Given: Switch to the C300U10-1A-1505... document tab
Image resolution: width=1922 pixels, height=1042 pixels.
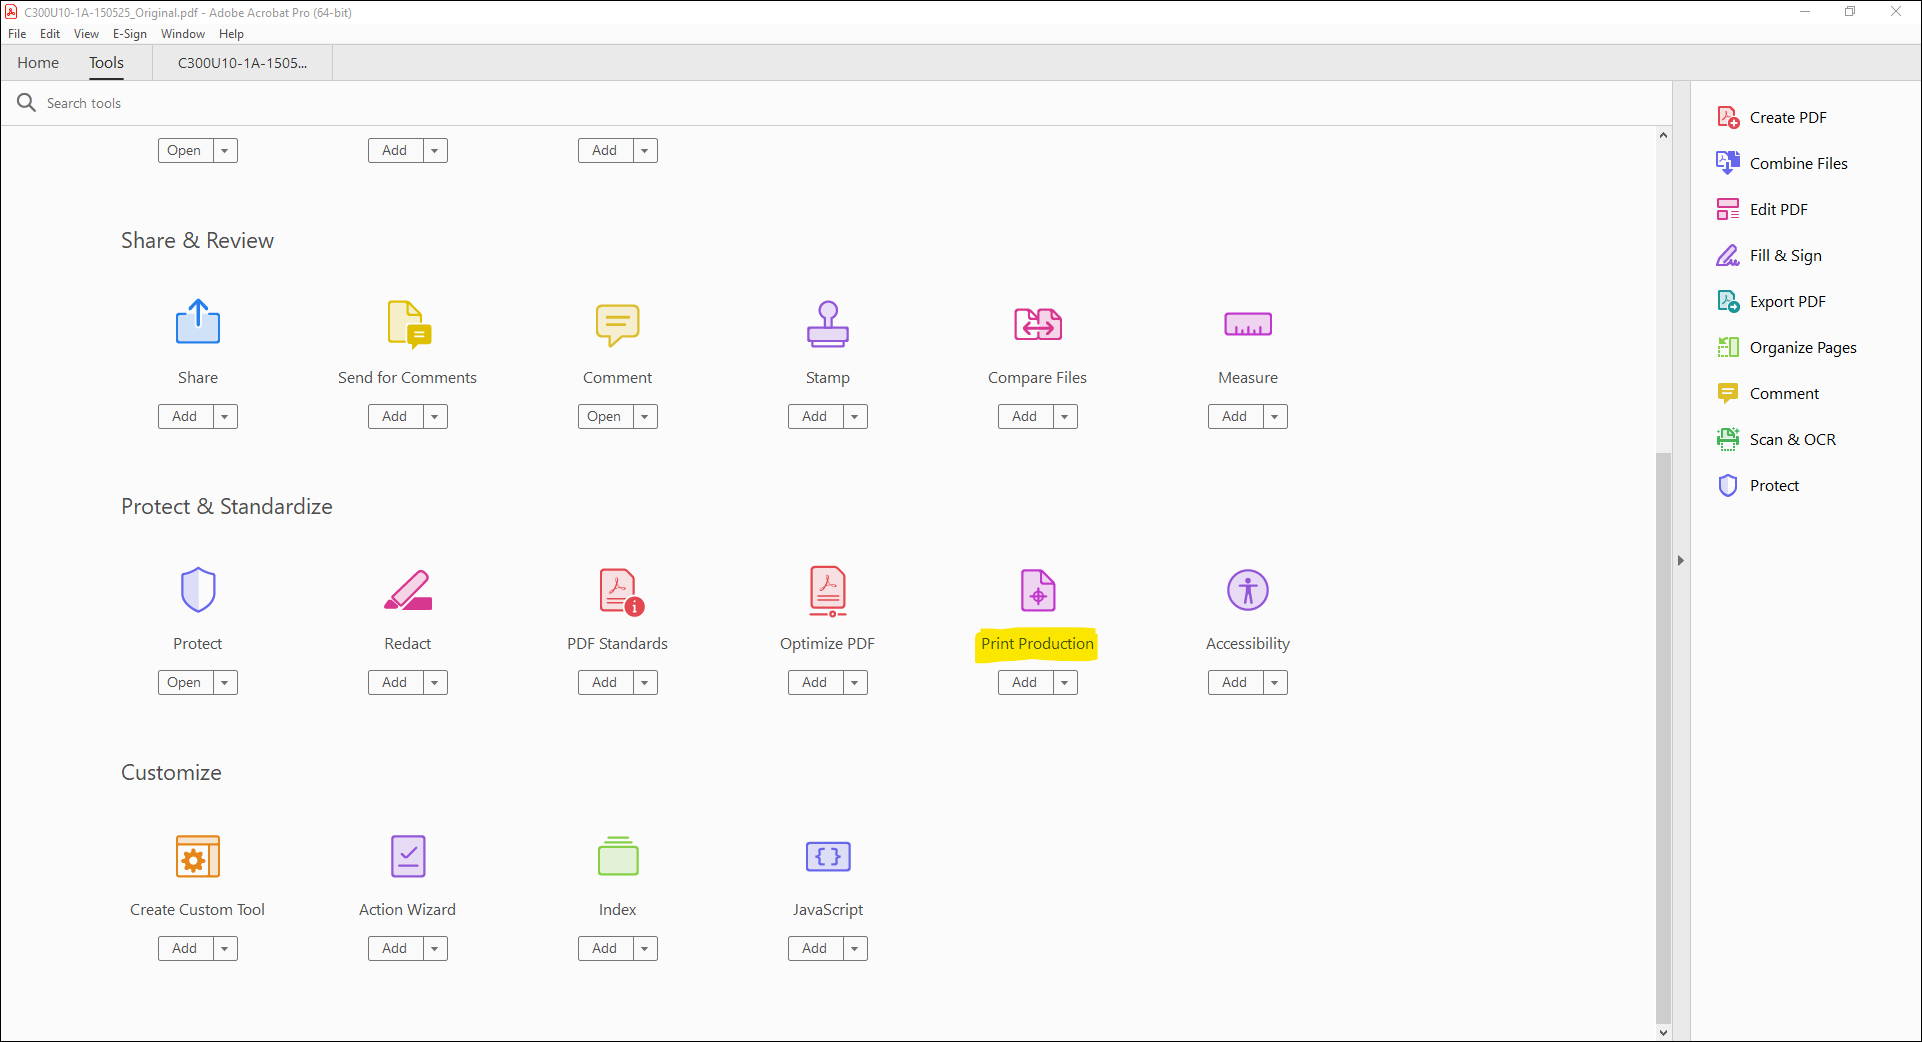Looking at the screenshot, I should tap(242, 62).
